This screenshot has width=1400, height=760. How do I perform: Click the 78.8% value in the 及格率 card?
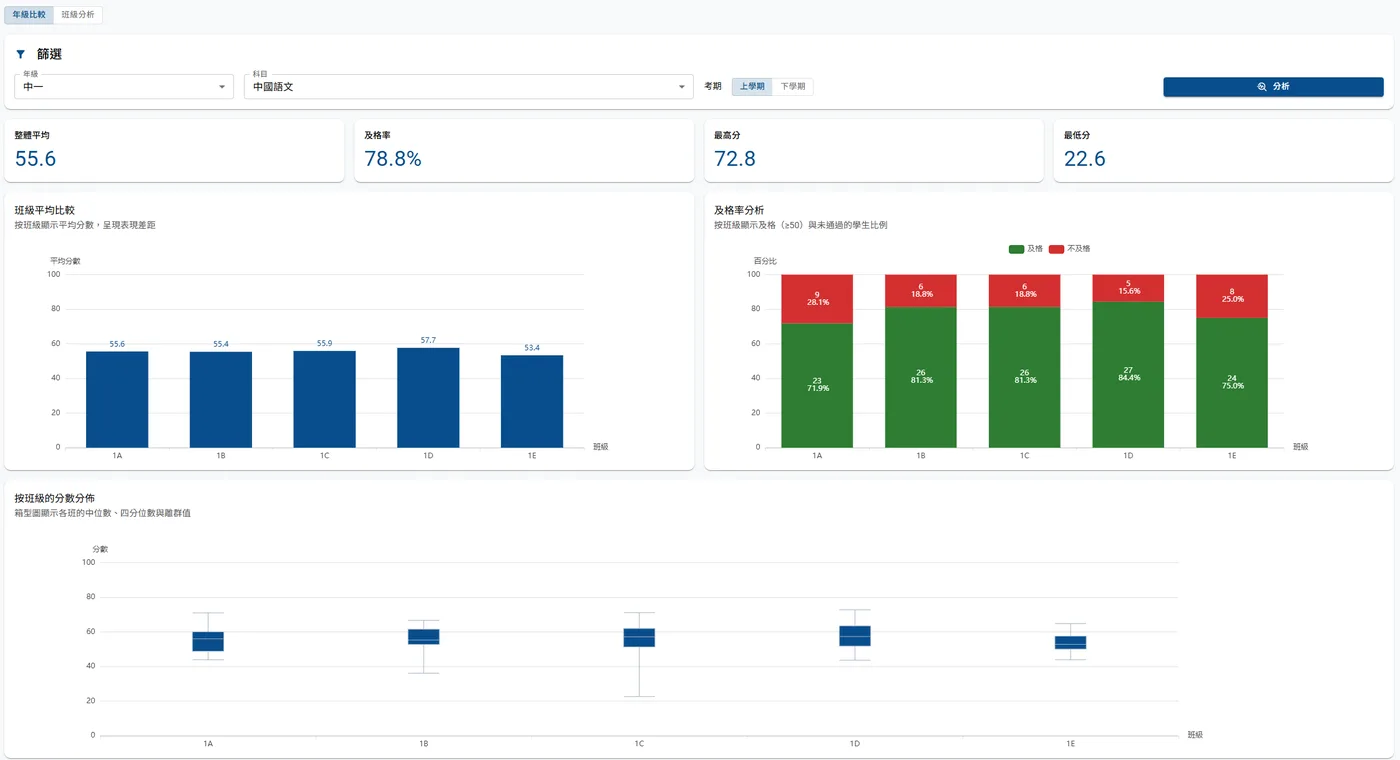tap(393, 158)
